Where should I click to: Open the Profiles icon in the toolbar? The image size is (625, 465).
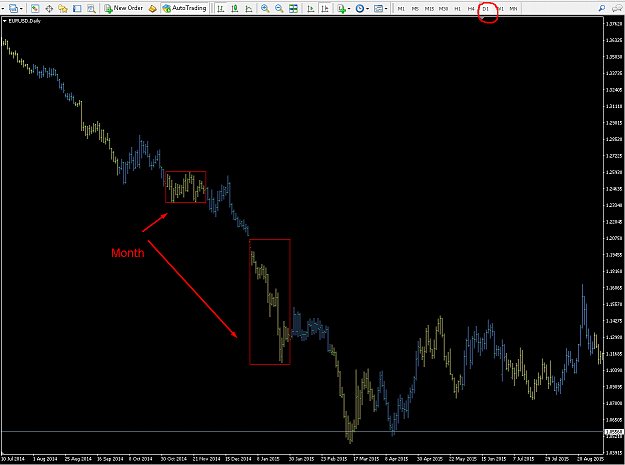click(14, 8)
